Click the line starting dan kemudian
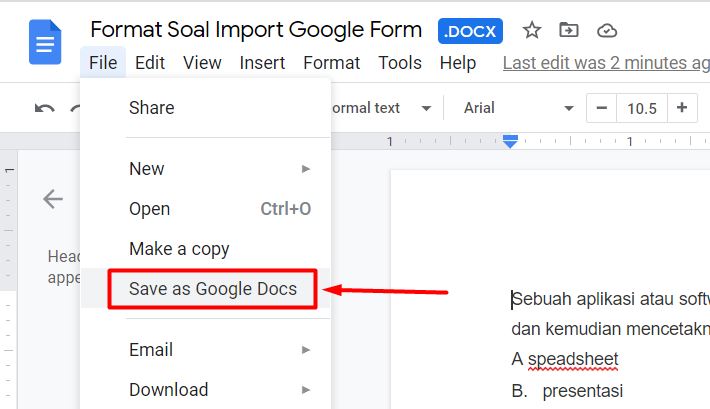 pyautogui.click(x=610, y=329)
